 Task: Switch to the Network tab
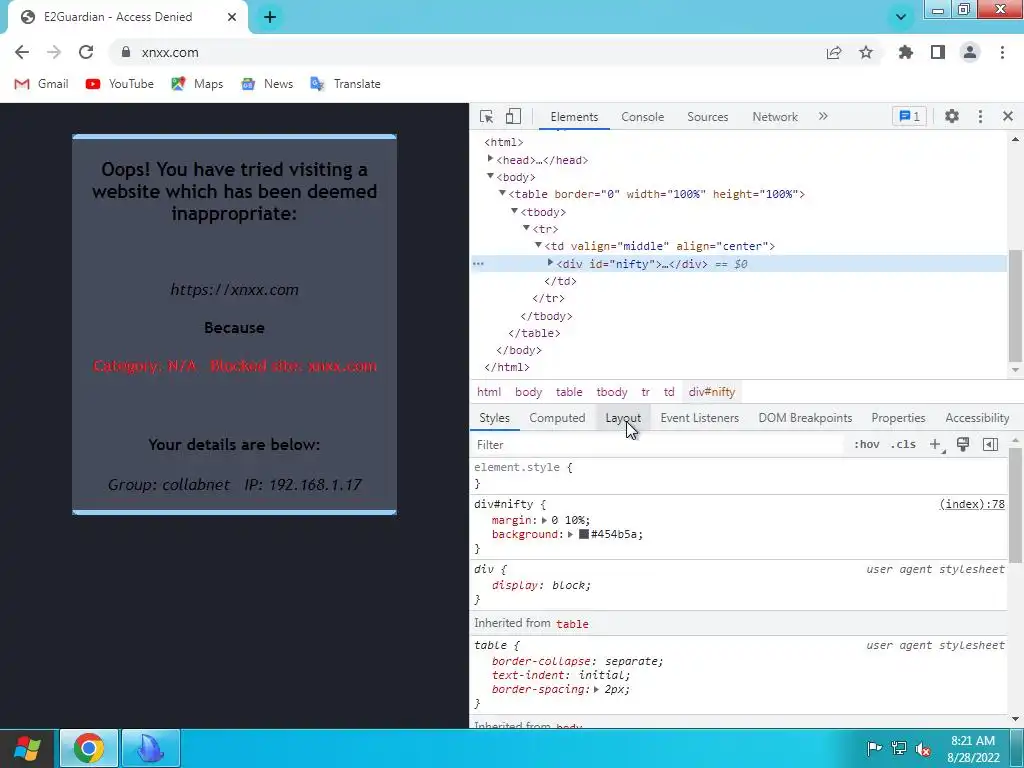pos(775,117)
